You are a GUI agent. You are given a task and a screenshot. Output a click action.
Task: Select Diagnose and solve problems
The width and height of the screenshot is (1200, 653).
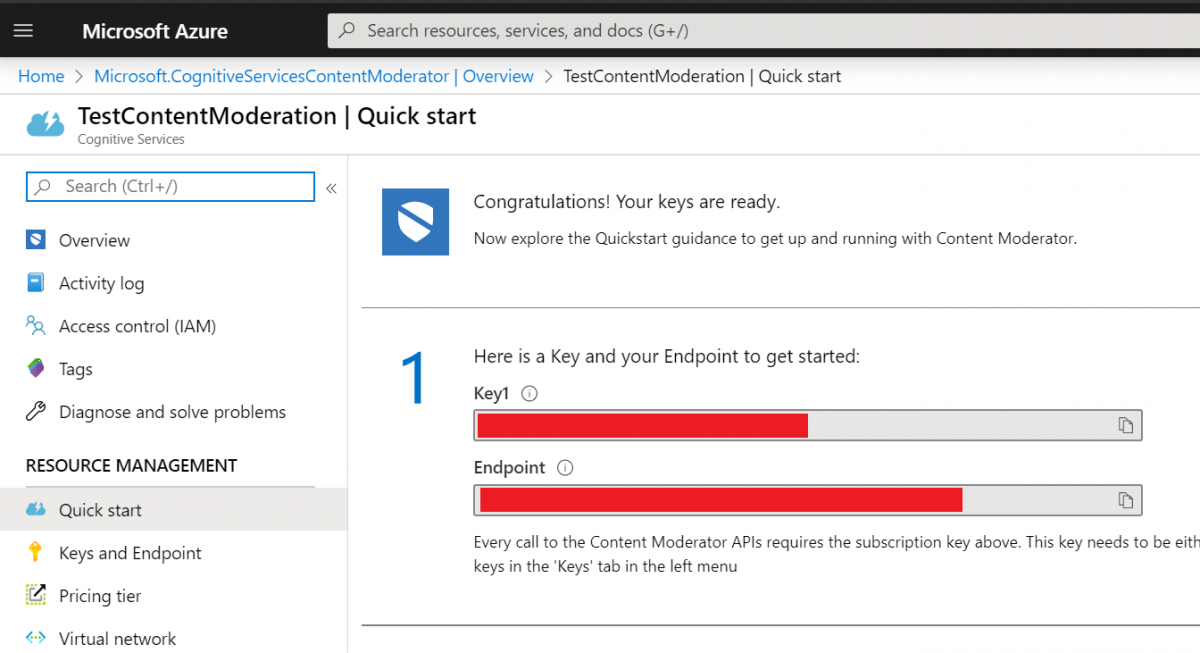173,412
